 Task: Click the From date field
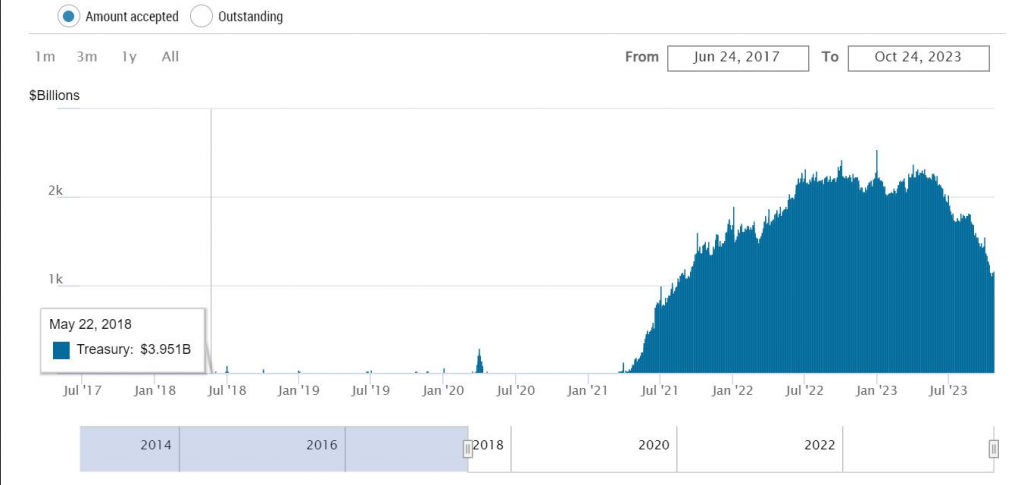click(738, 57)
